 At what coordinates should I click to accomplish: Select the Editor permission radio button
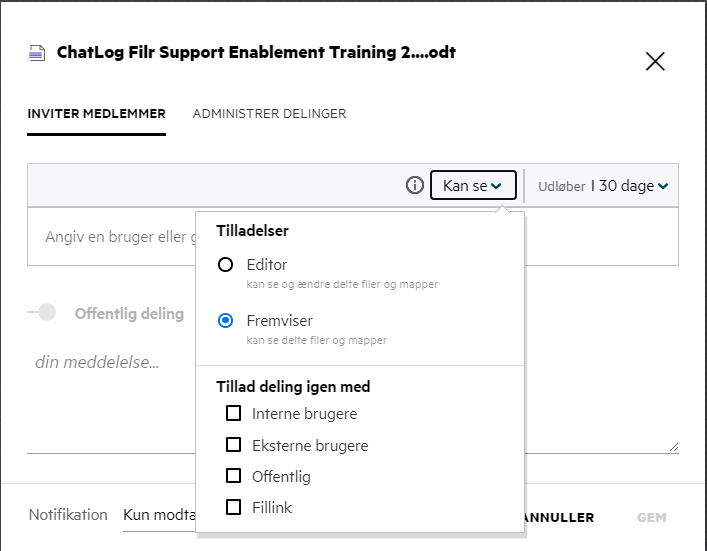click(x=226, y=265)
